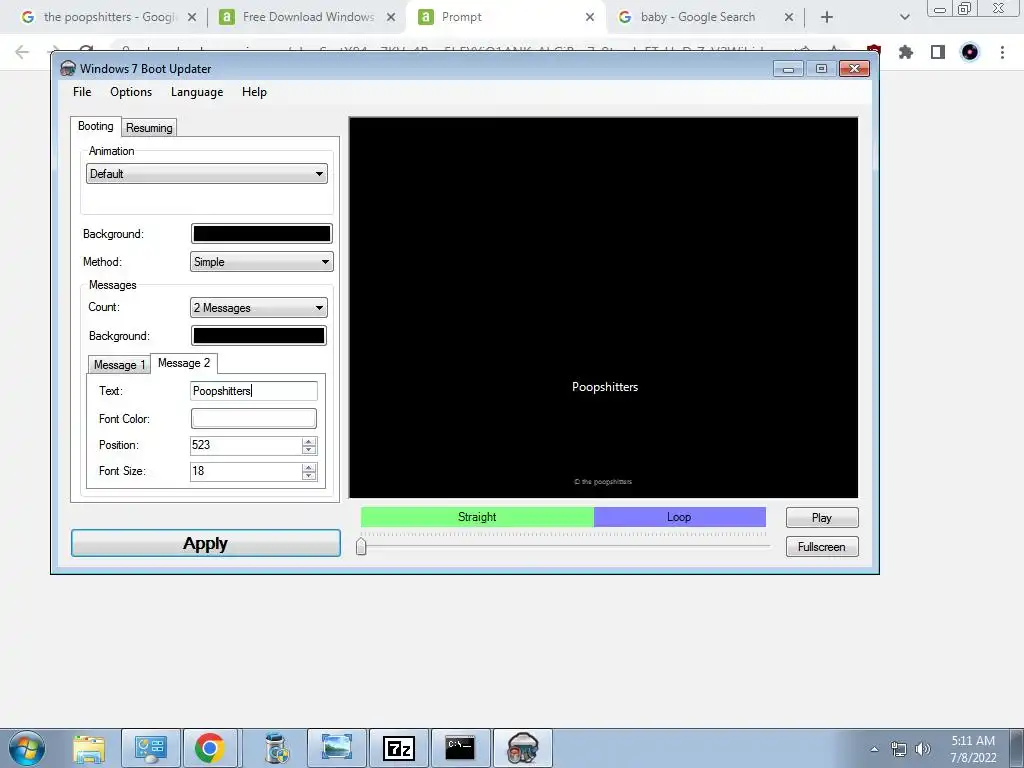
Task: Open Windows Explorer from the taskbar
Action: [89, 748]
